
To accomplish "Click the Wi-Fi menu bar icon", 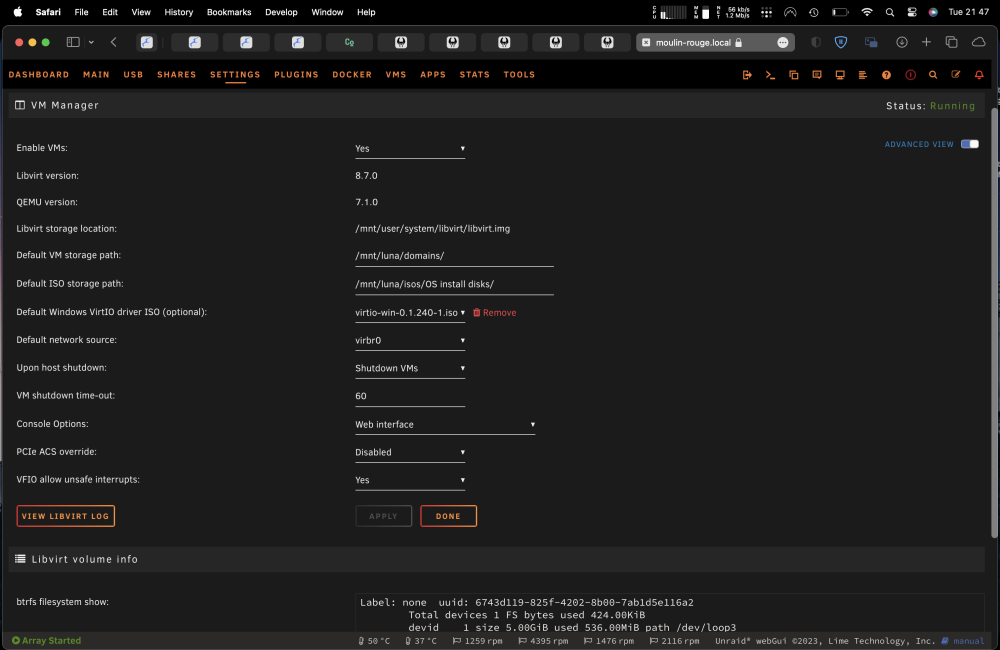I will 867,12.
